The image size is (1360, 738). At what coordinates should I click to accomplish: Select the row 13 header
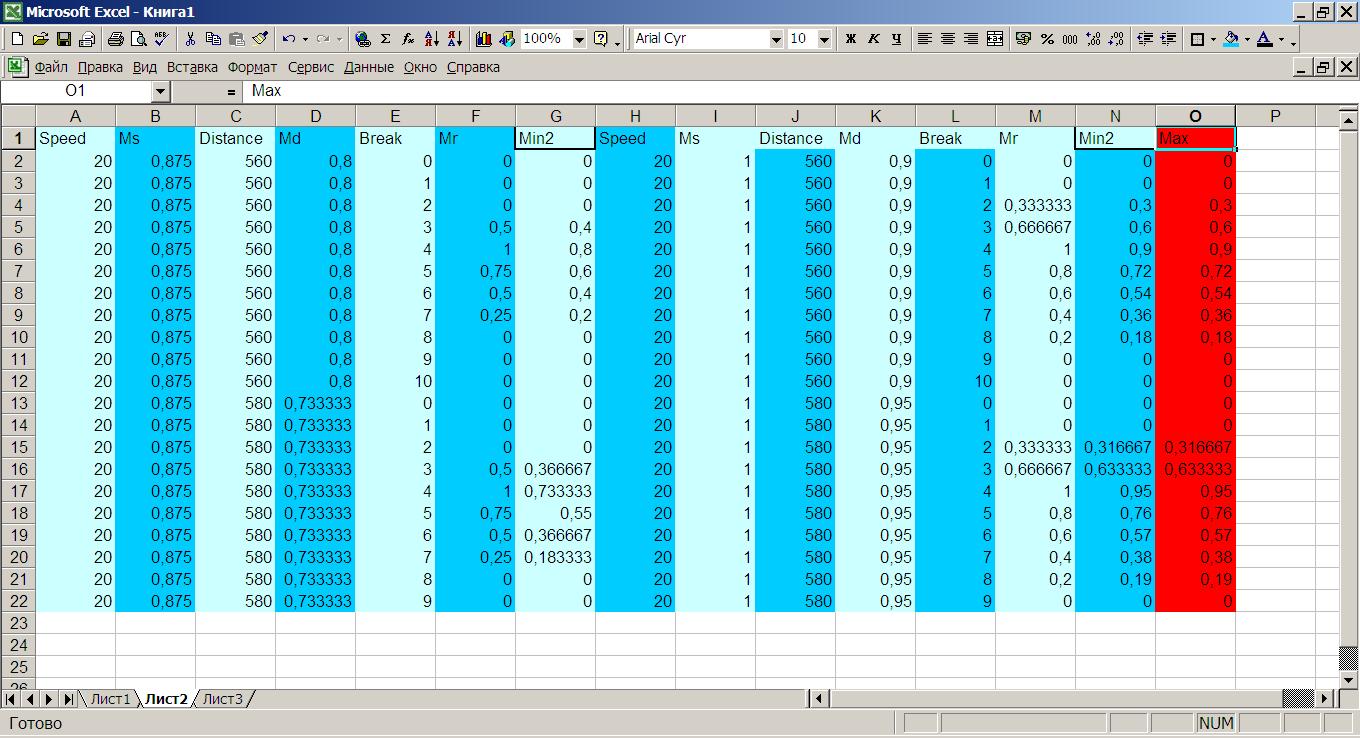coord(18,403)
